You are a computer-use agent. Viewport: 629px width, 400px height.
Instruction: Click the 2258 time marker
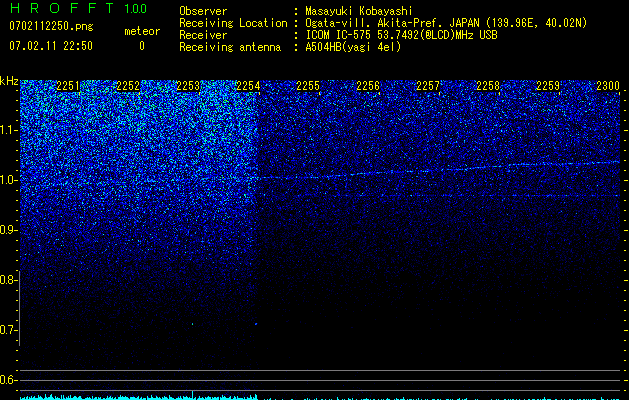coord(488,86)
